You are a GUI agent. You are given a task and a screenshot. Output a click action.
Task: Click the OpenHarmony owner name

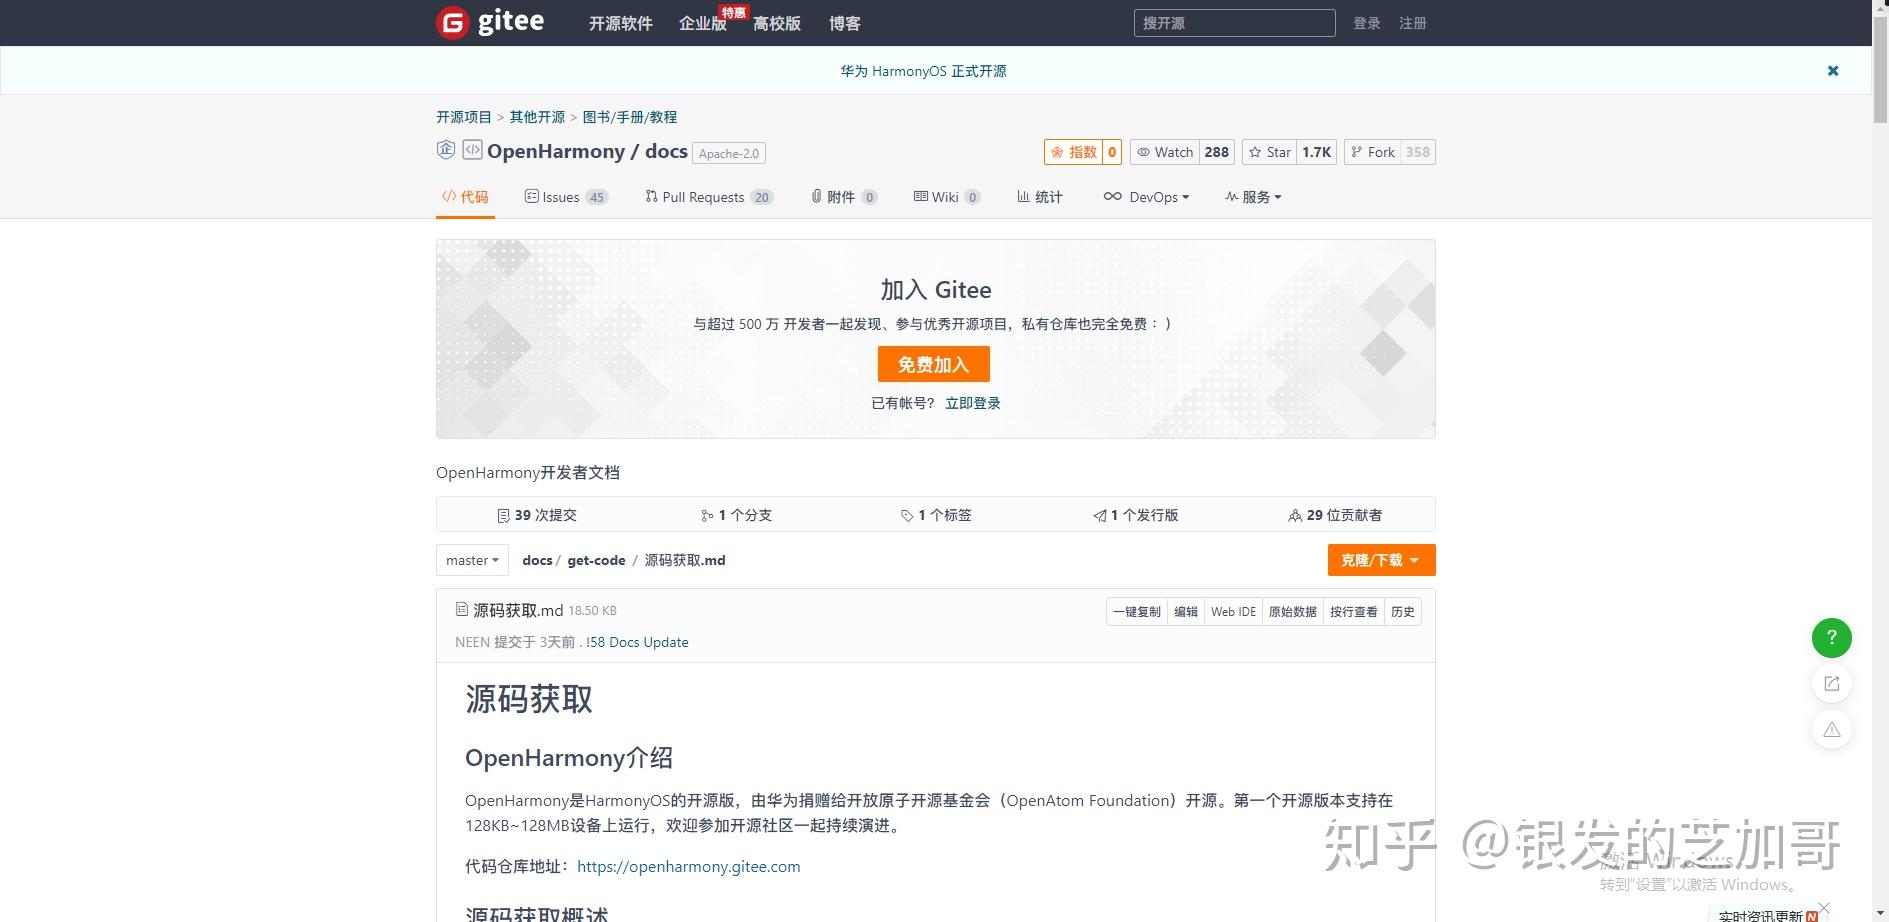click(556, 151)
